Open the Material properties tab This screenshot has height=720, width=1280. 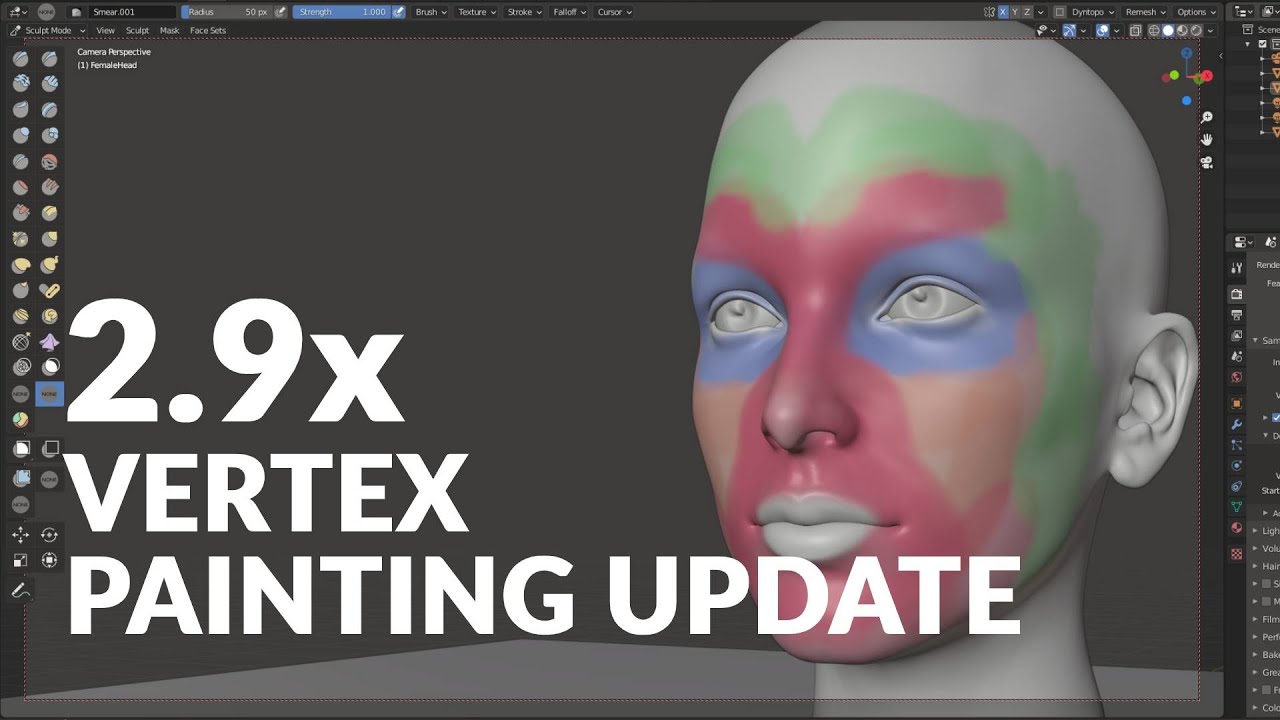(1237, 528)
